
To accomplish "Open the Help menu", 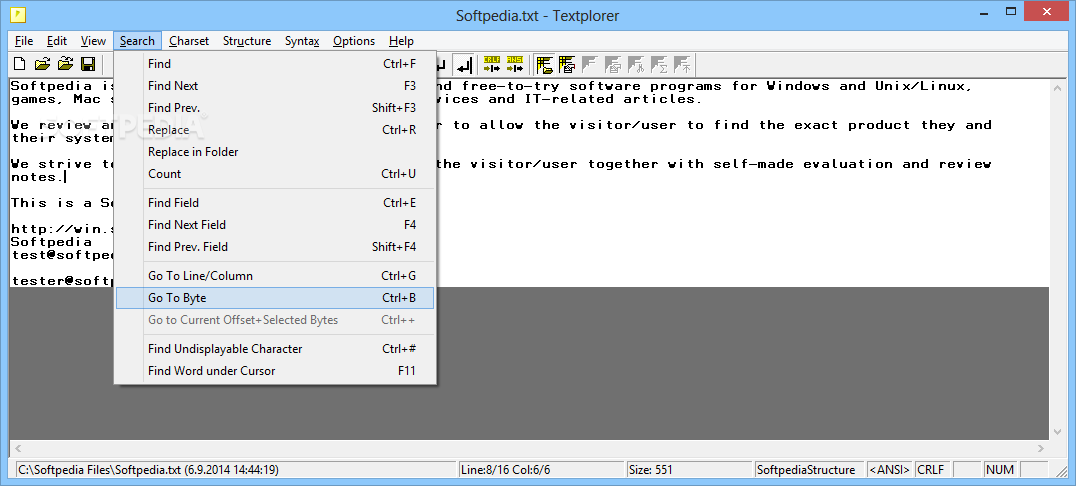I will pyautogui.click(x=401, y=41).
